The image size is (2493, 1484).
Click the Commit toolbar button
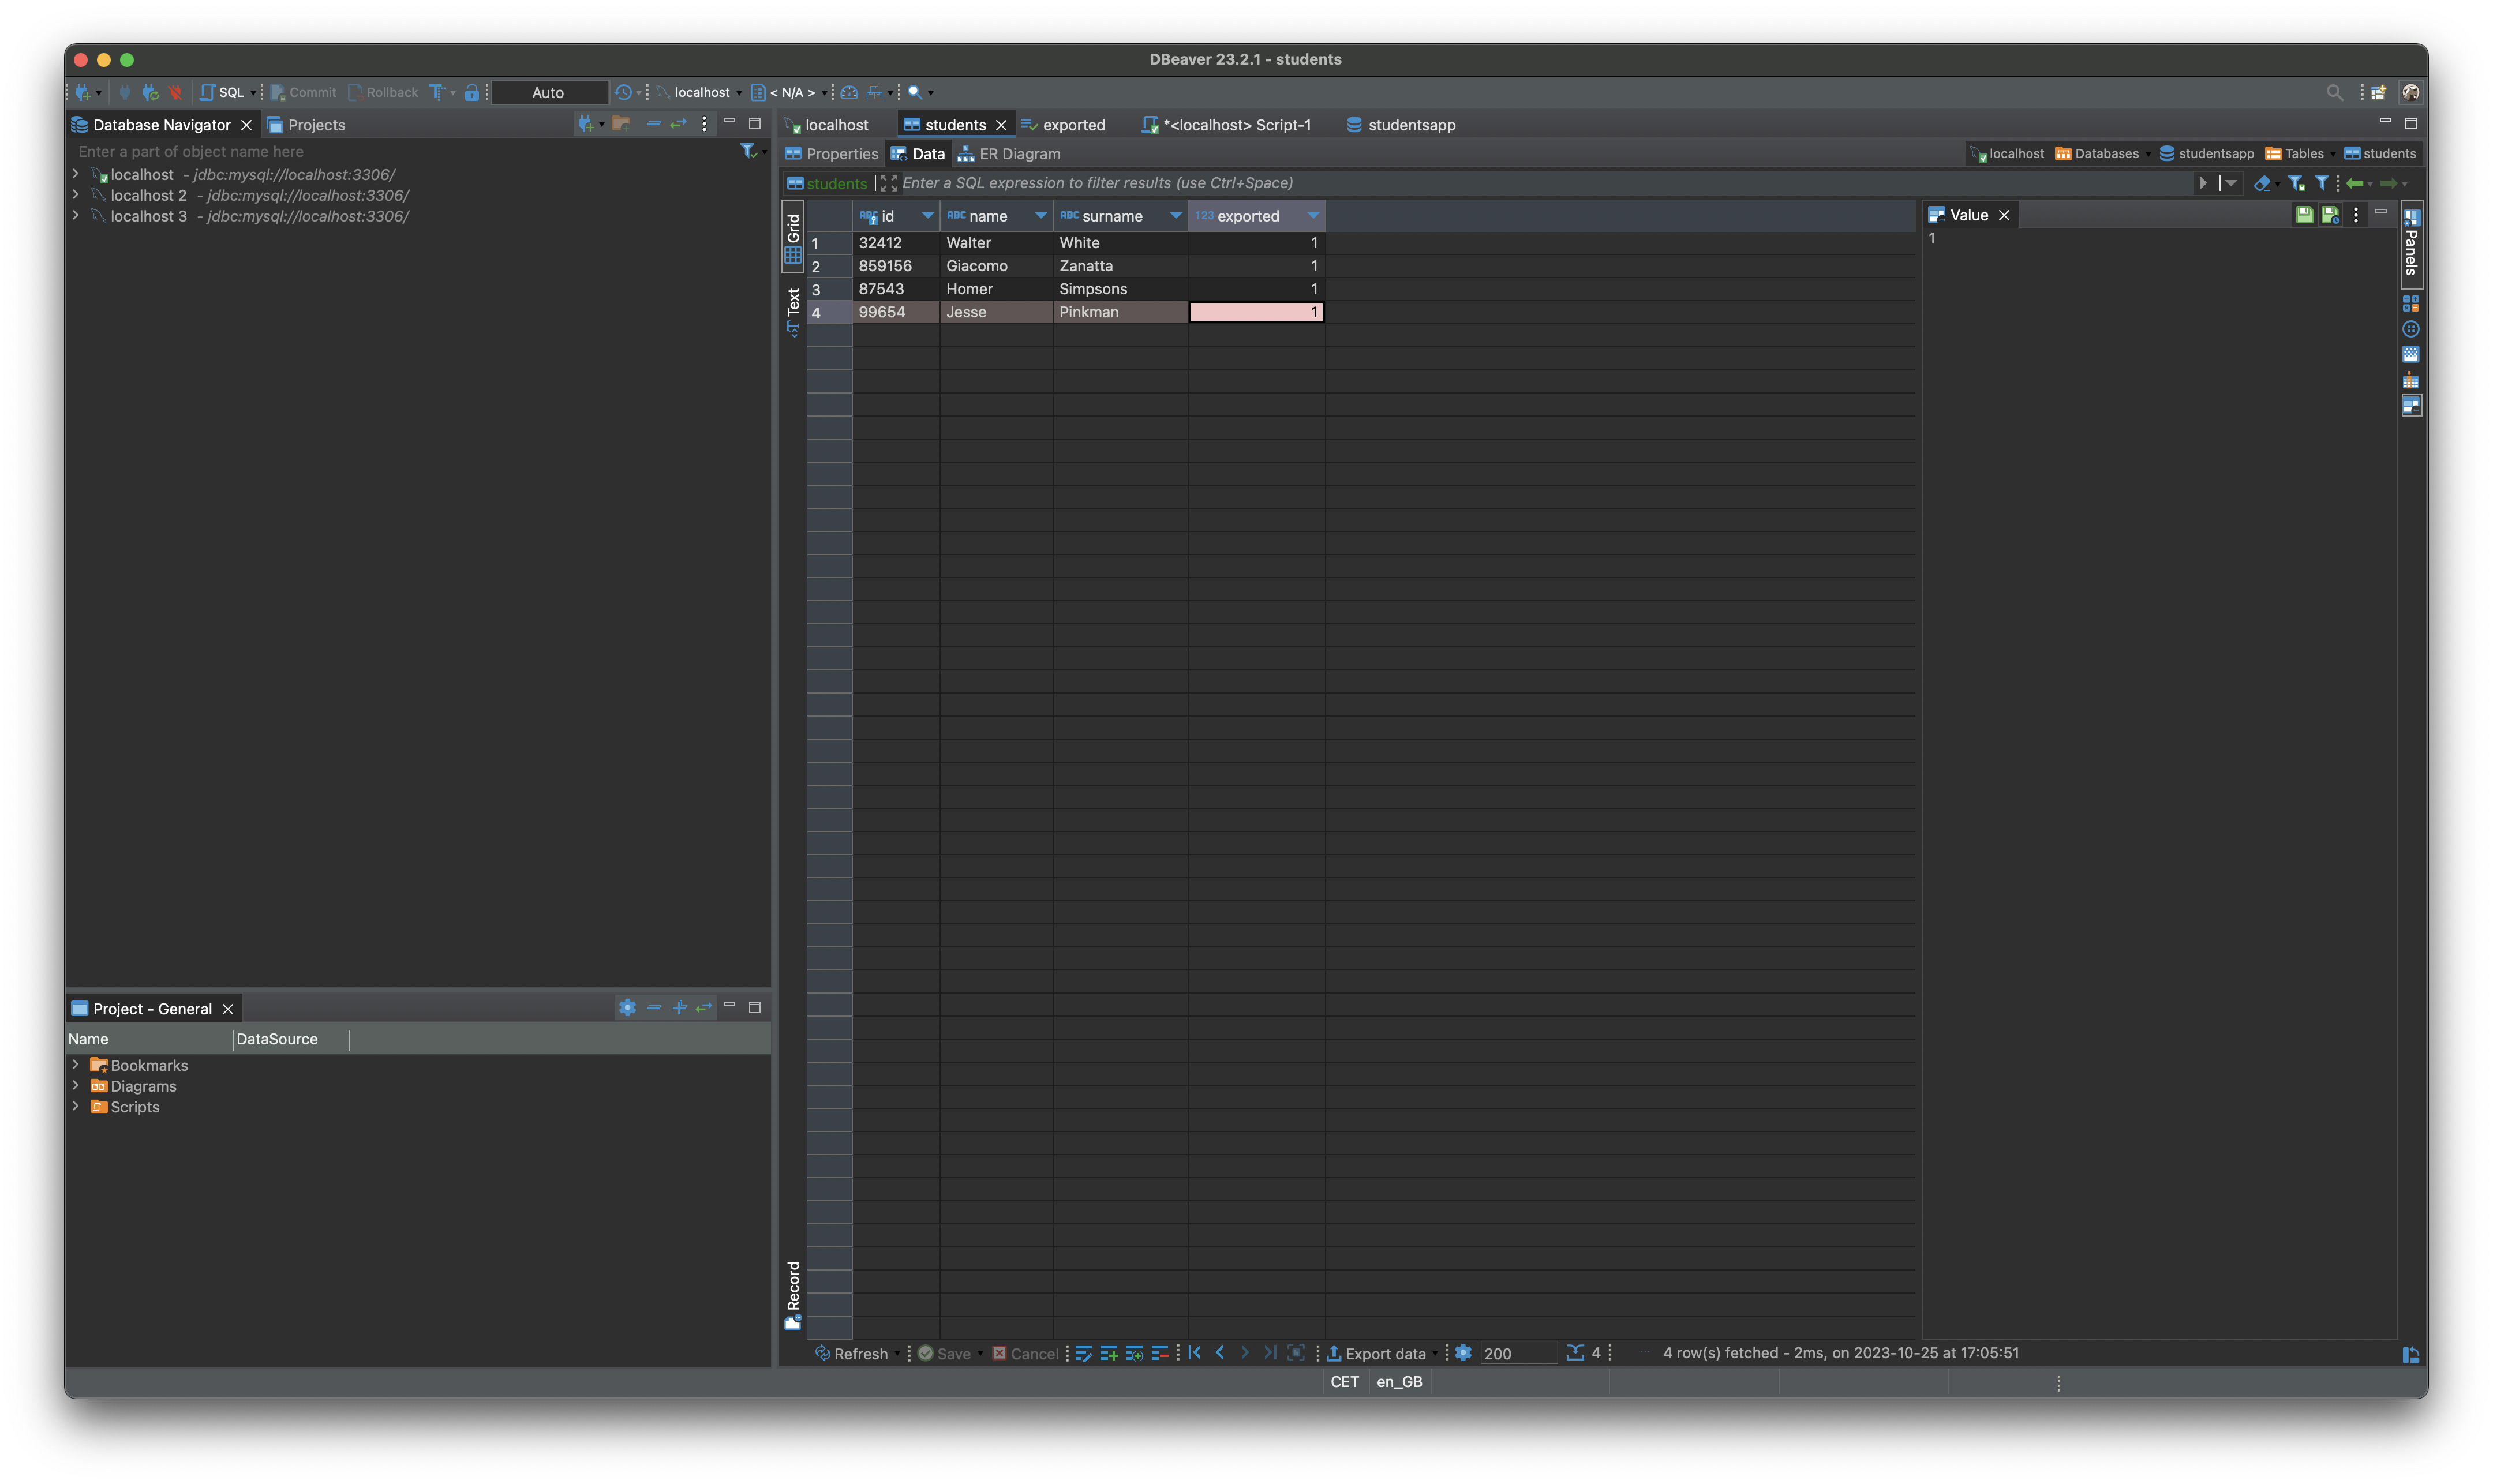(x=303, y=92)
